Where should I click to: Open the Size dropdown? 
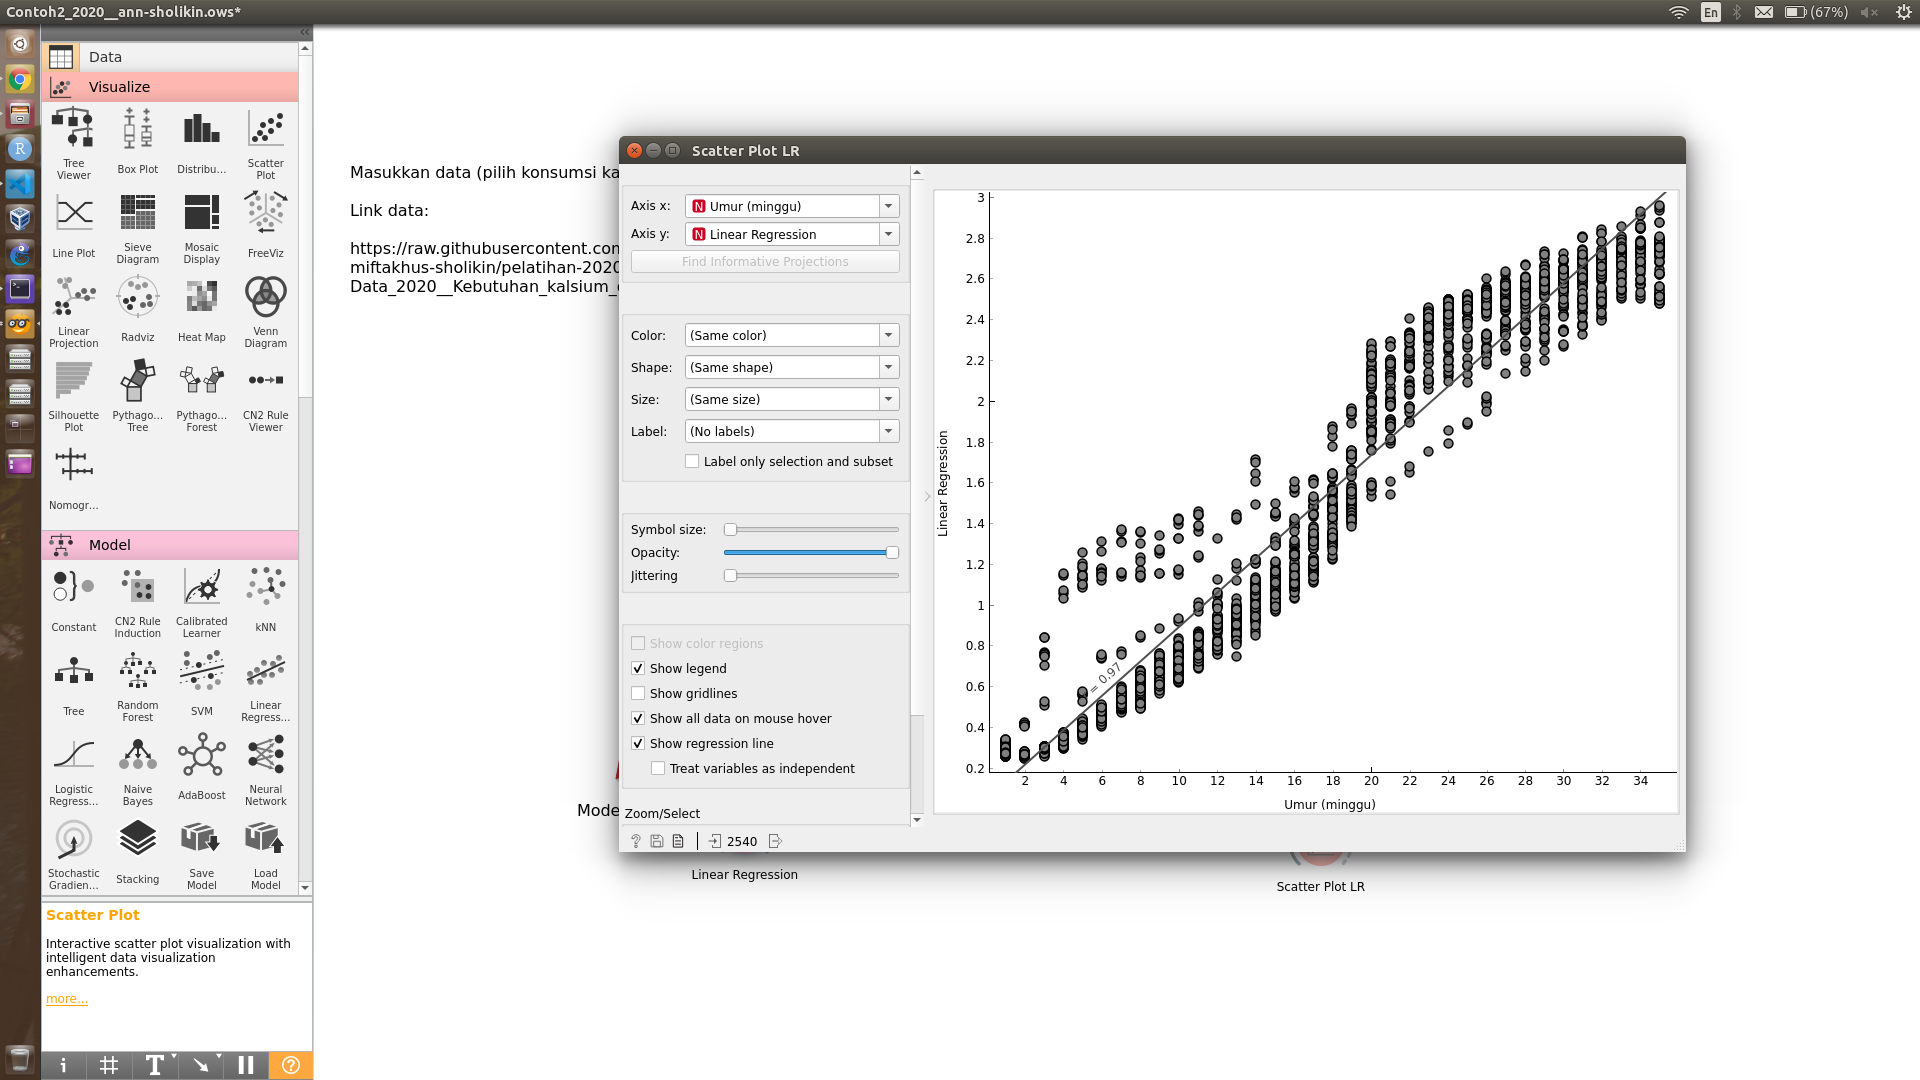click(792, 399)
